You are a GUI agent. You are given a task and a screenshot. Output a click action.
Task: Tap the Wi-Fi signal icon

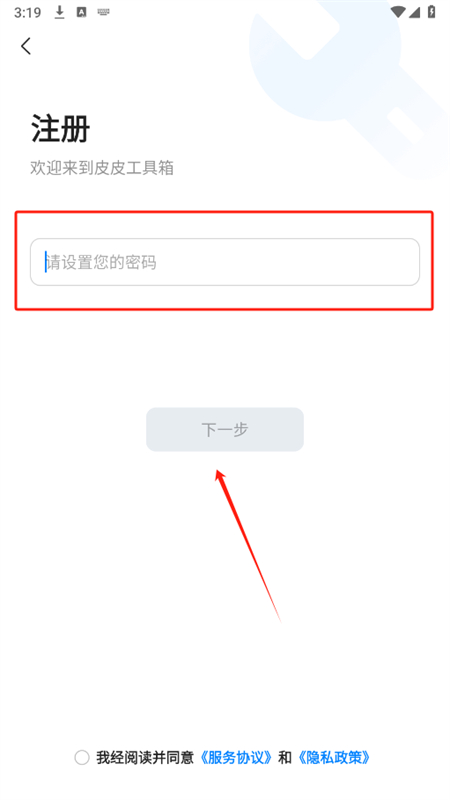[397, 12]
